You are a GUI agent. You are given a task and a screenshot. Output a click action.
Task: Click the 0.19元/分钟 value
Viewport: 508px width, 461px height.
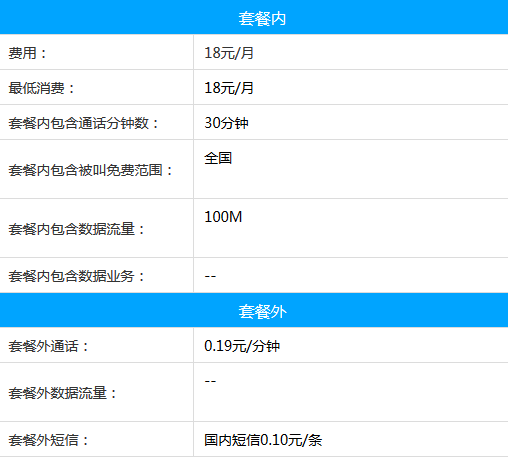pyautogui.click(x=242, y=346)
